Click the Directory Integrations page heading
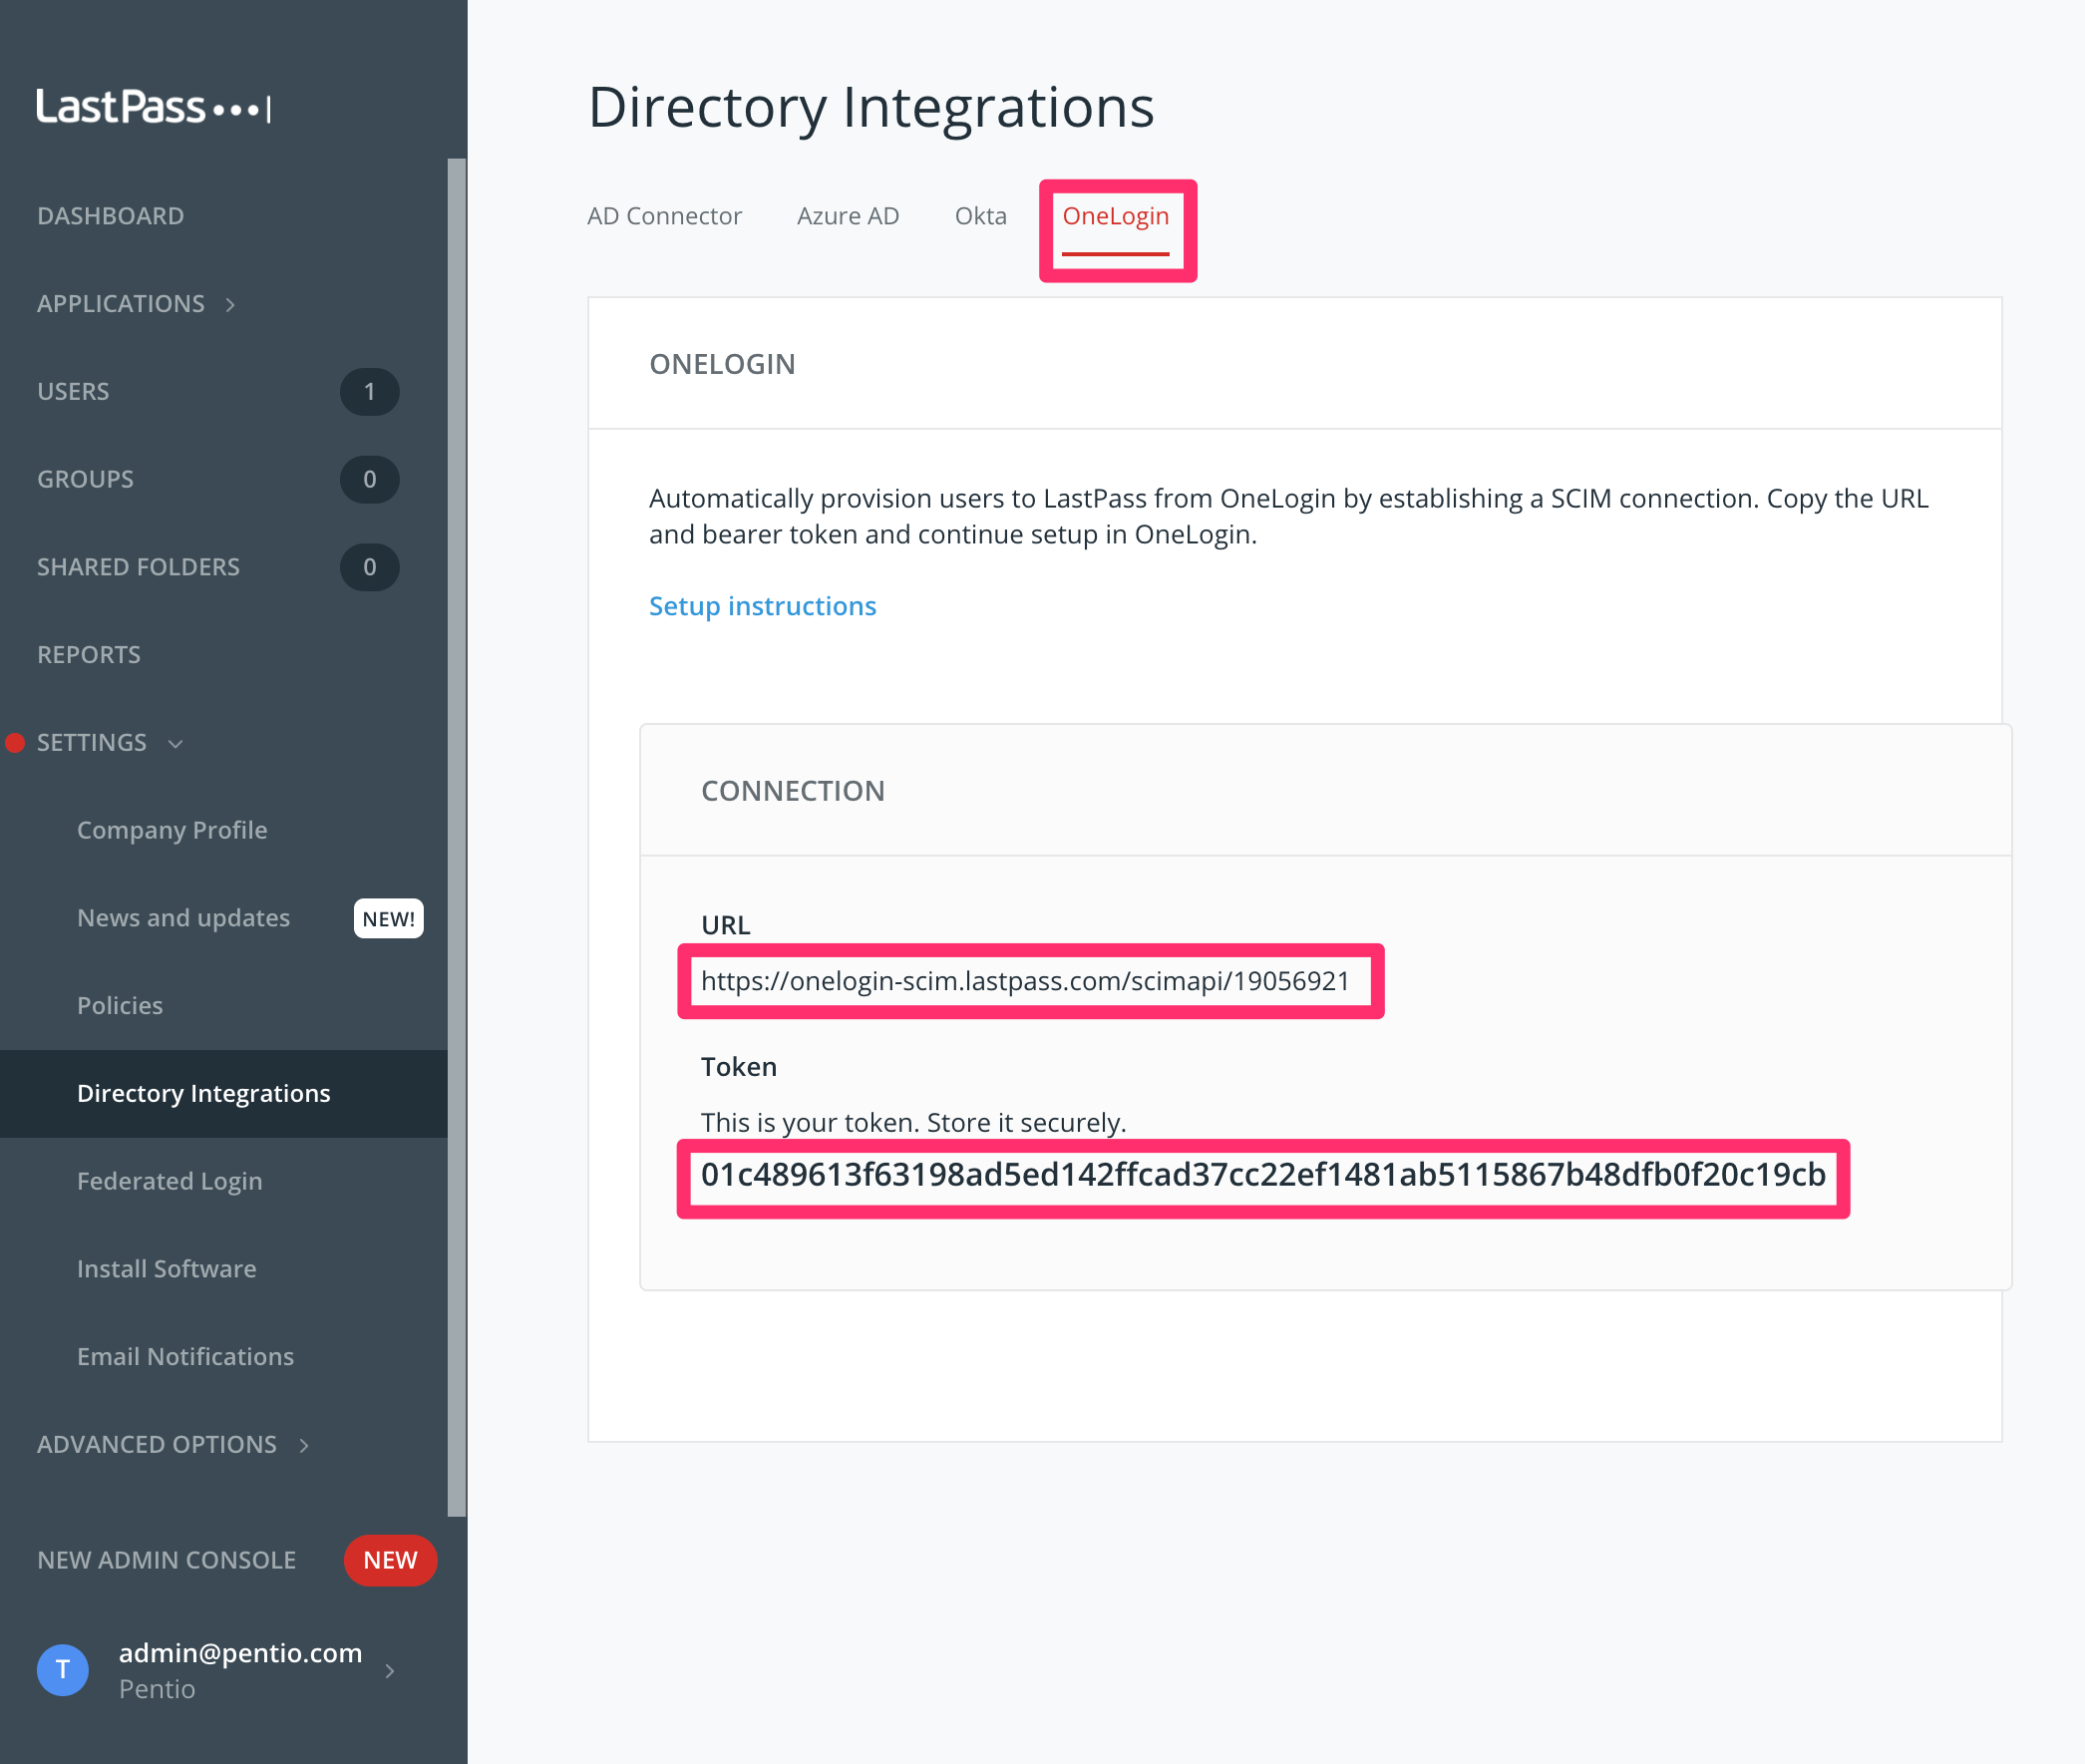This screenshot has width=2085, height=1764. tap(871, 107)
